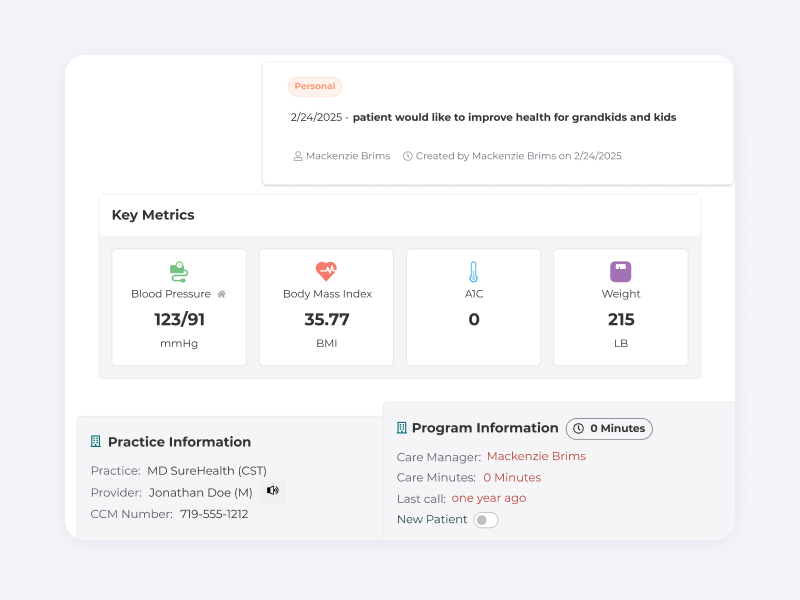This screenshot has height=600, width=800.
Task: Click the 0 Minutes timer button
Action: pos(609,428)
